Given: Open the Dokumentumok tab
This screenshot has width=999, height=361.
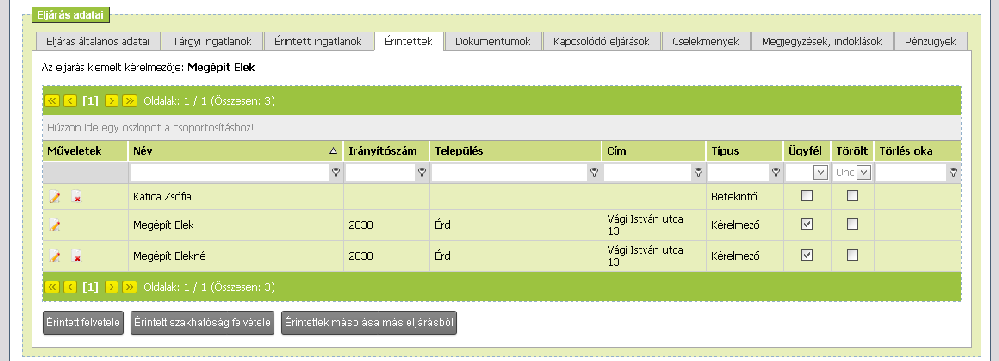Looking at the screenshot, I should click(493, 41).
